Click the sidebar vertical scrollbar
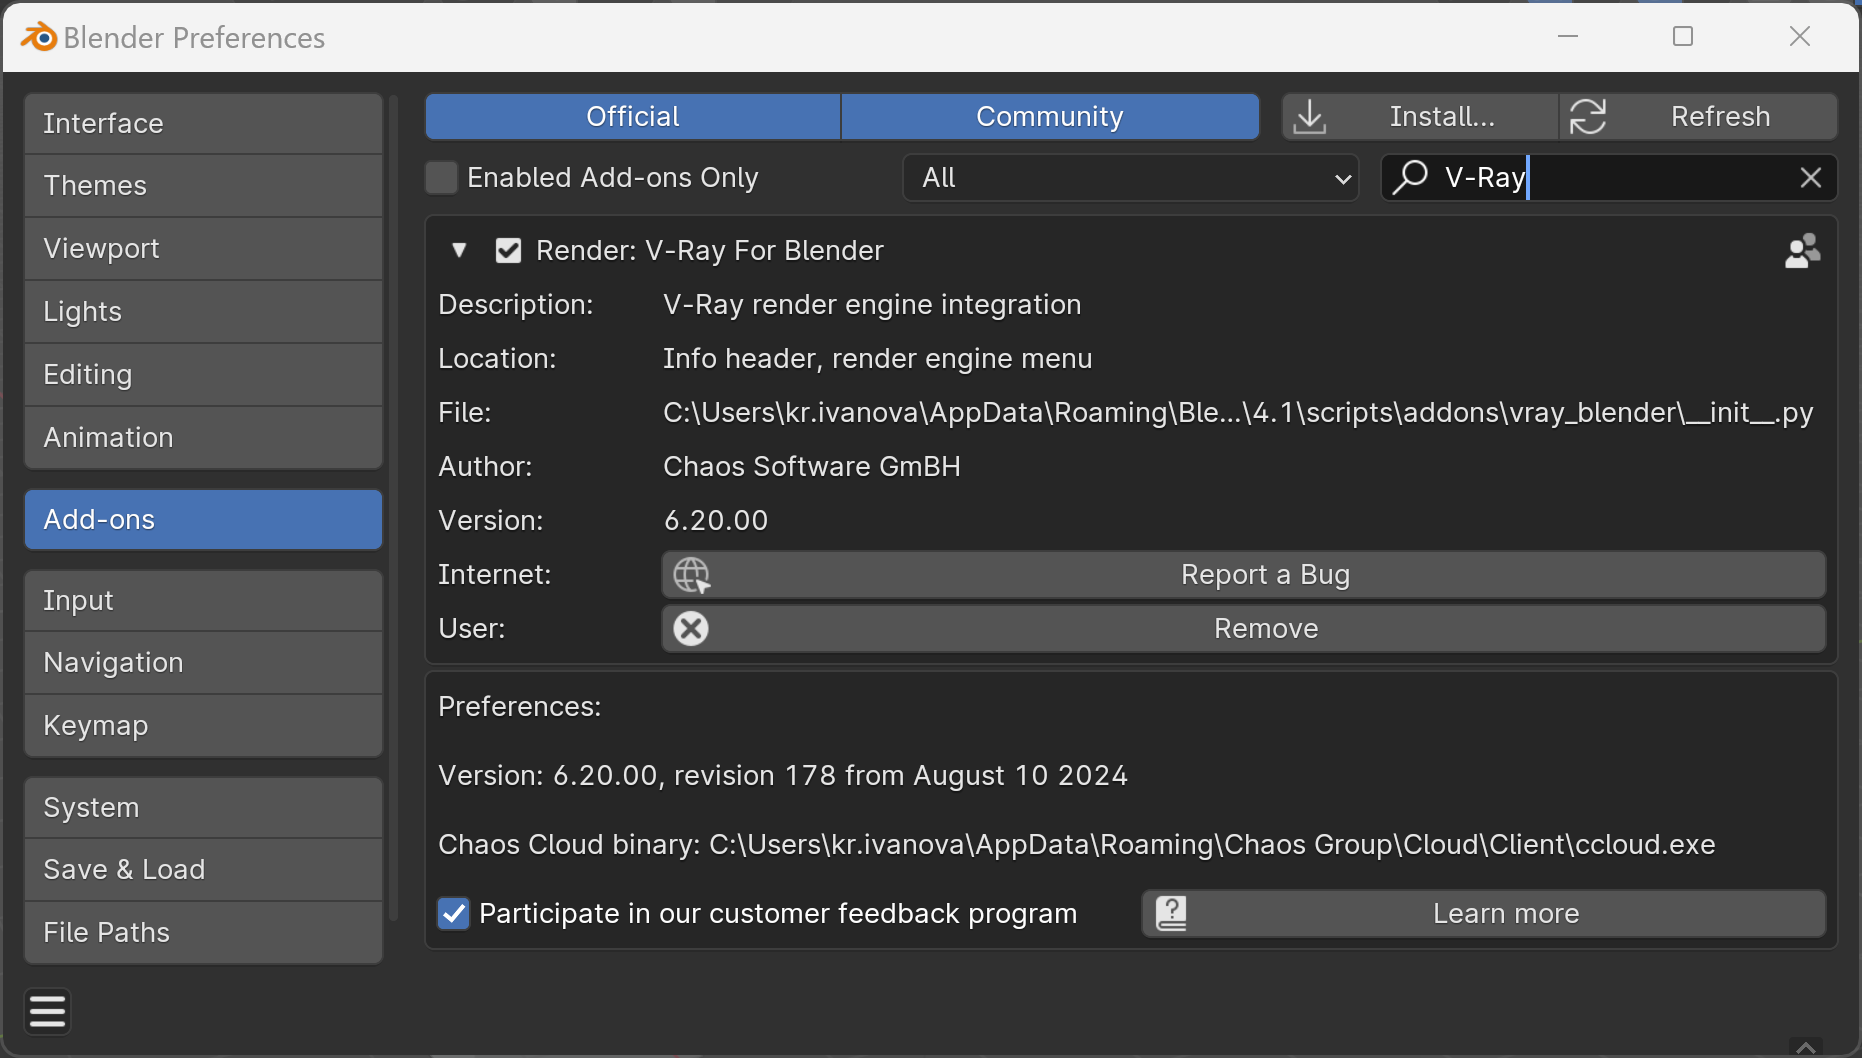1862x1058 pixels. tap(394, 508)
